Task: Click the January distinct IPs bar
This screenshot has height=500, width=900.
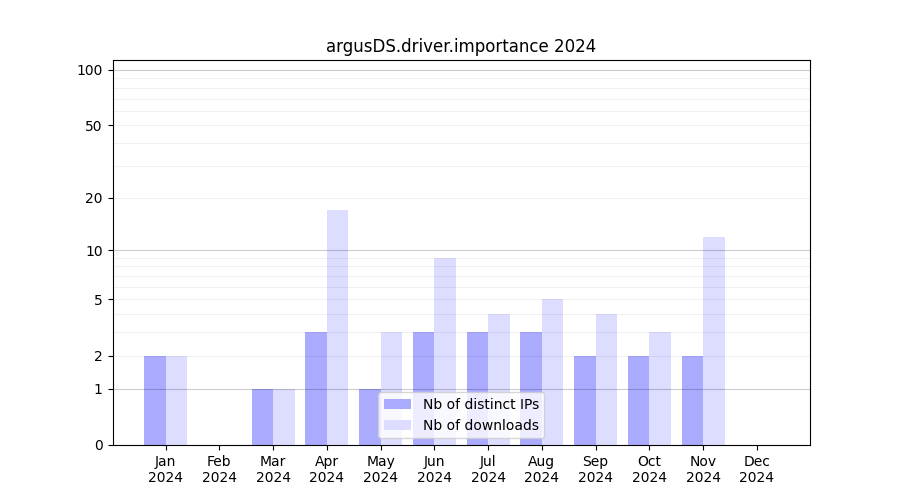Action: (x=155, y=400)
